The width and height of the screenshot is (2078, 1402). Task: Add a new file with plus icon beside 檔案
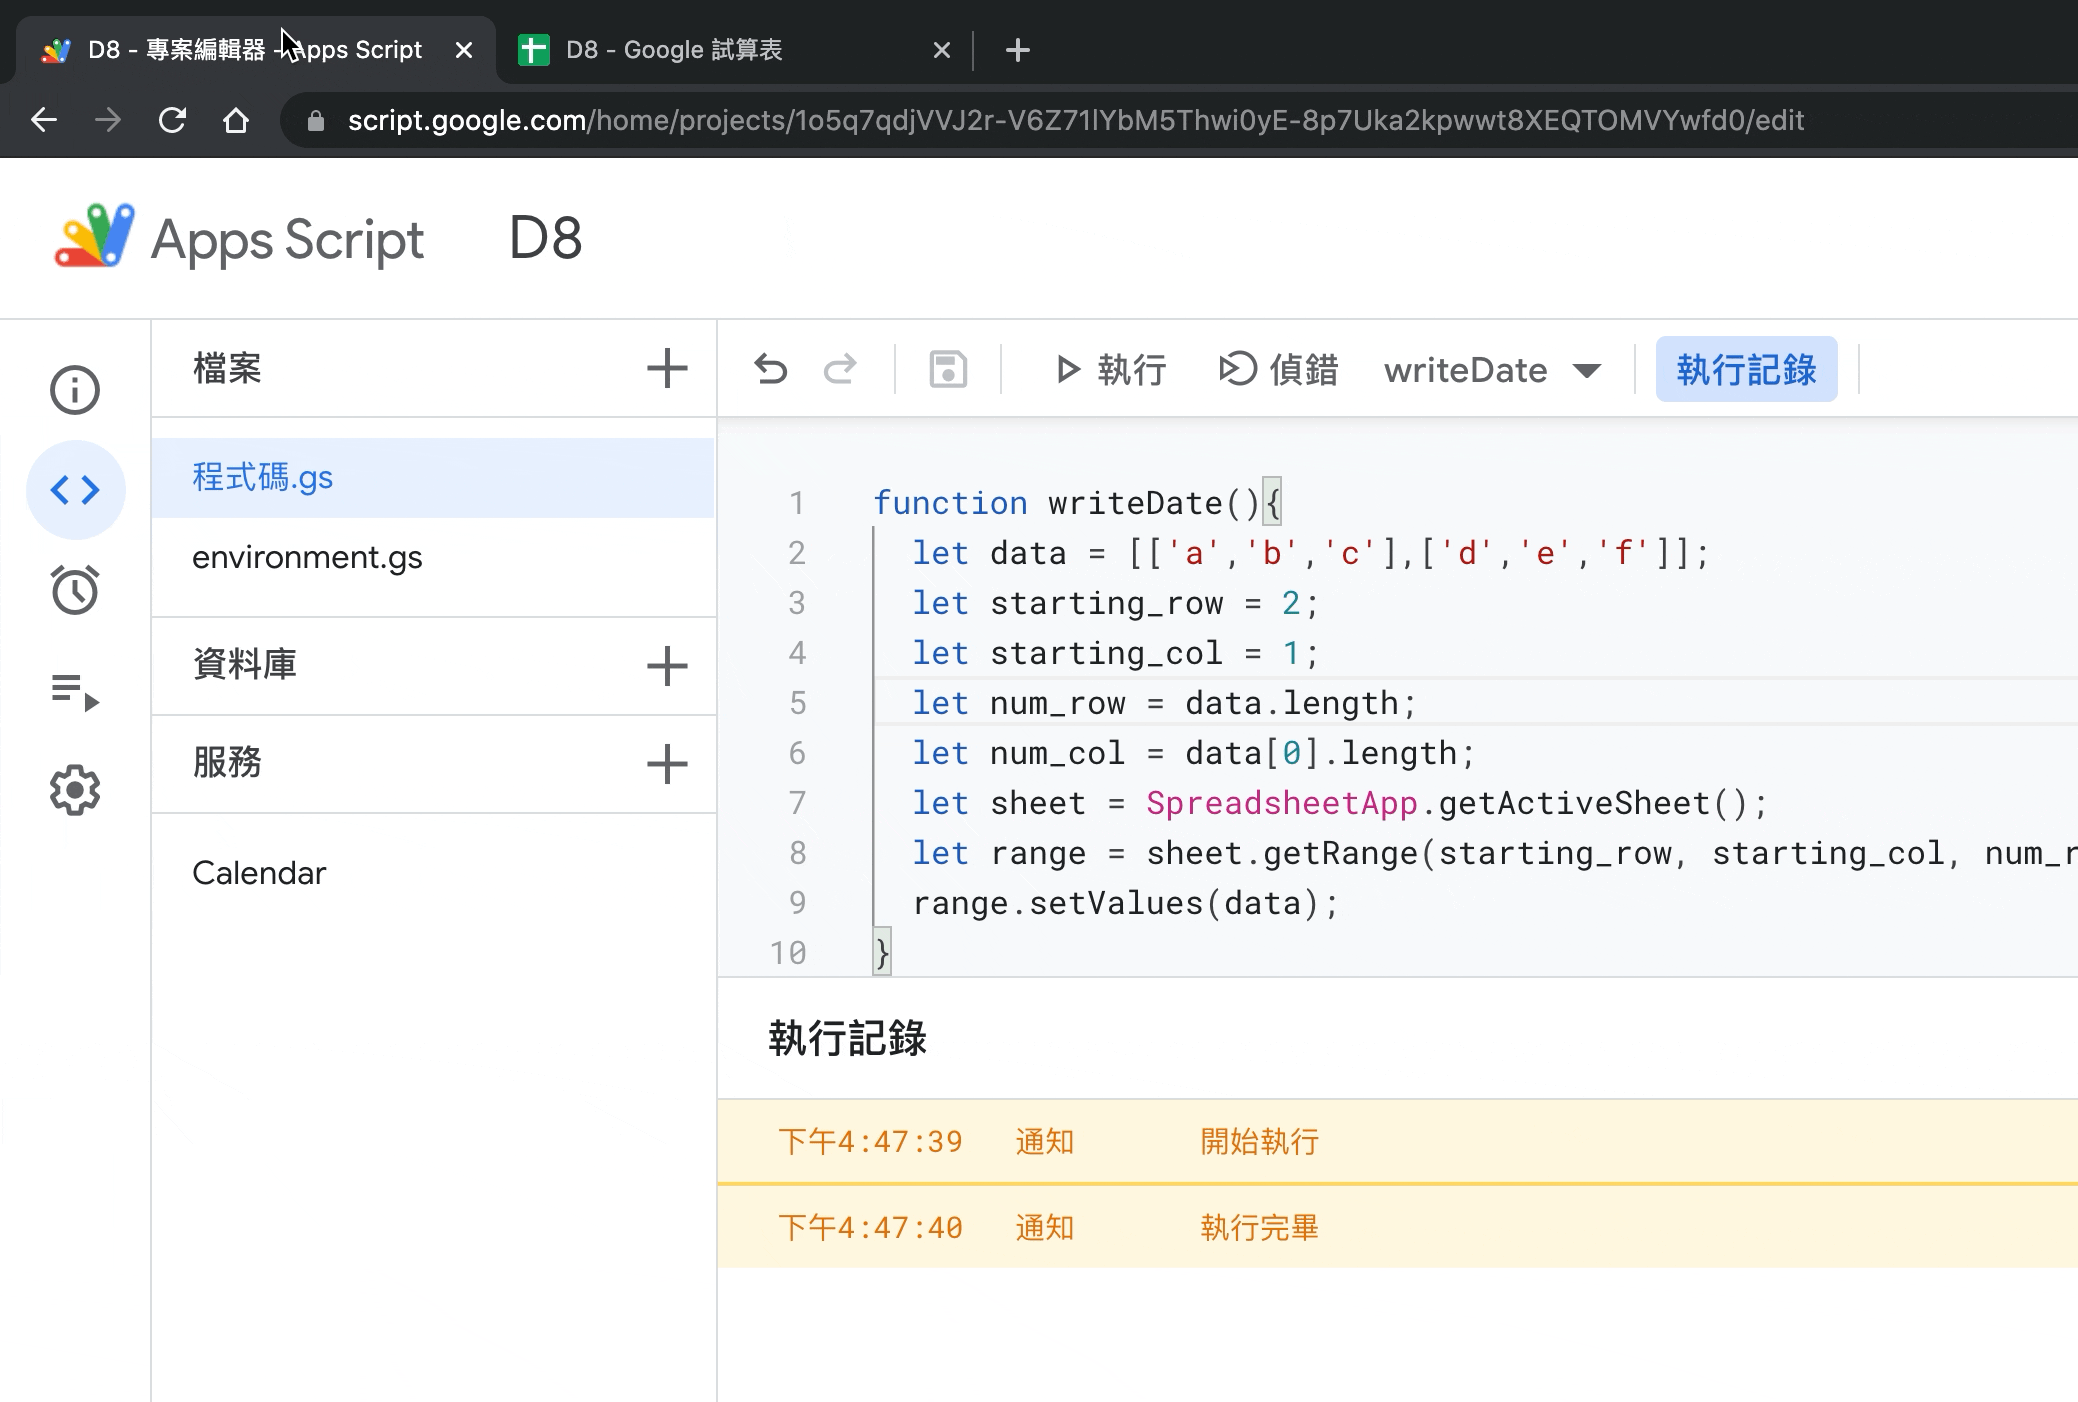coord(667,368)
